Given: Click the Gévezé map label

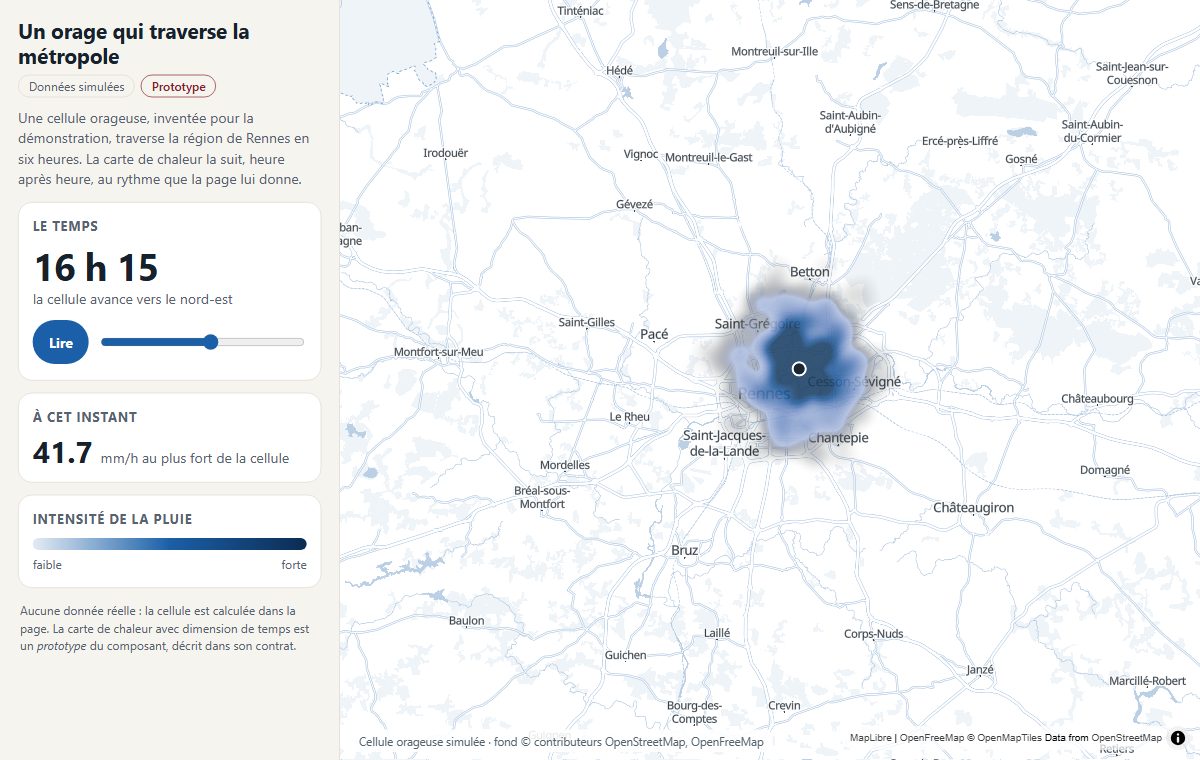Looking at the screenshot, I should pos(635,204).
